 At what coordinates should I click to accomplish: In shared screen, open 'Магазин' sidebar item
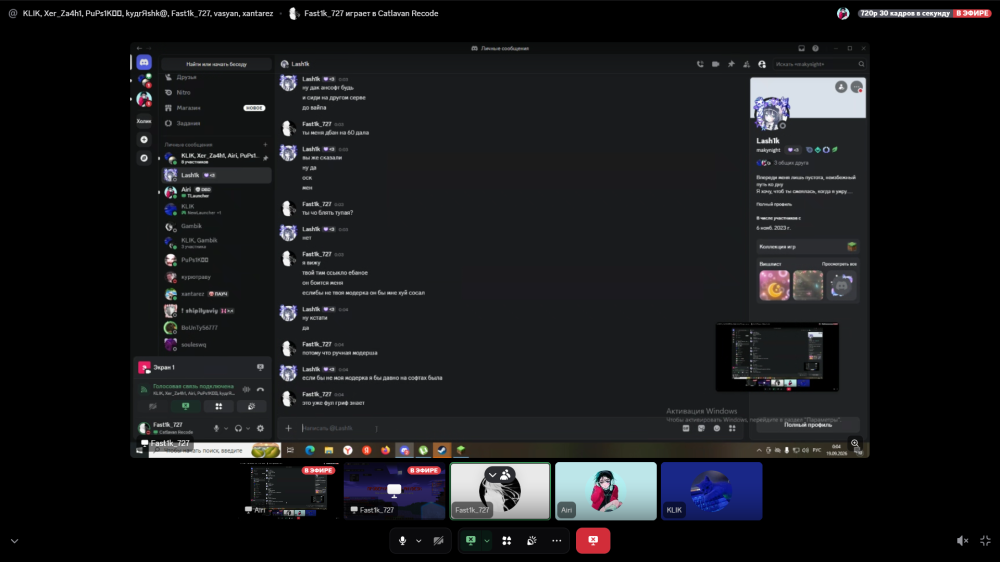point(216,108)
